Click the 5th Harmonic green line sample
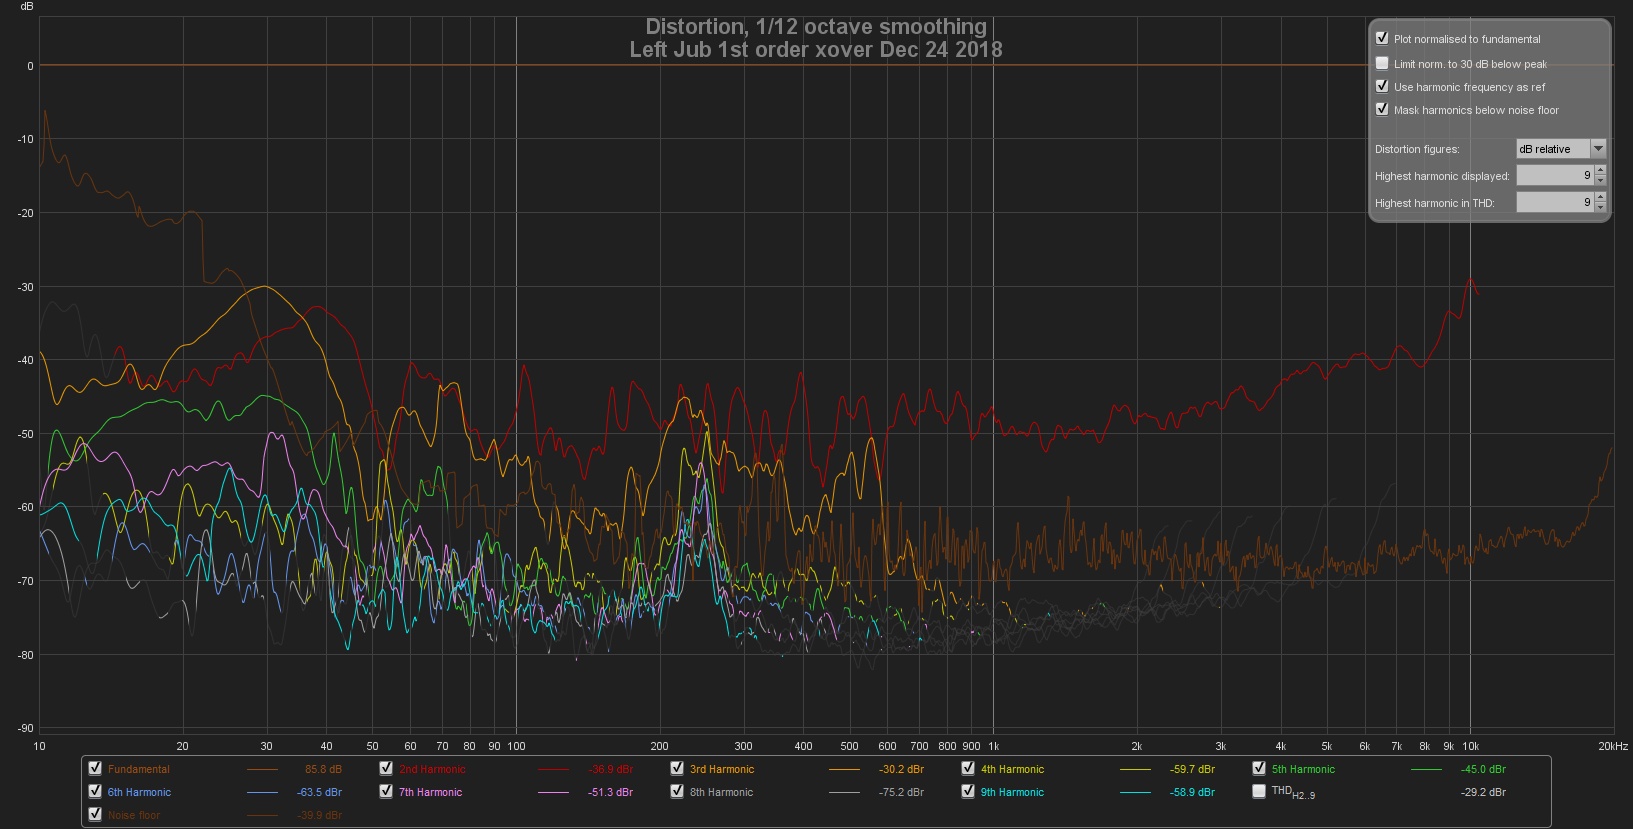 (1426, 770)
